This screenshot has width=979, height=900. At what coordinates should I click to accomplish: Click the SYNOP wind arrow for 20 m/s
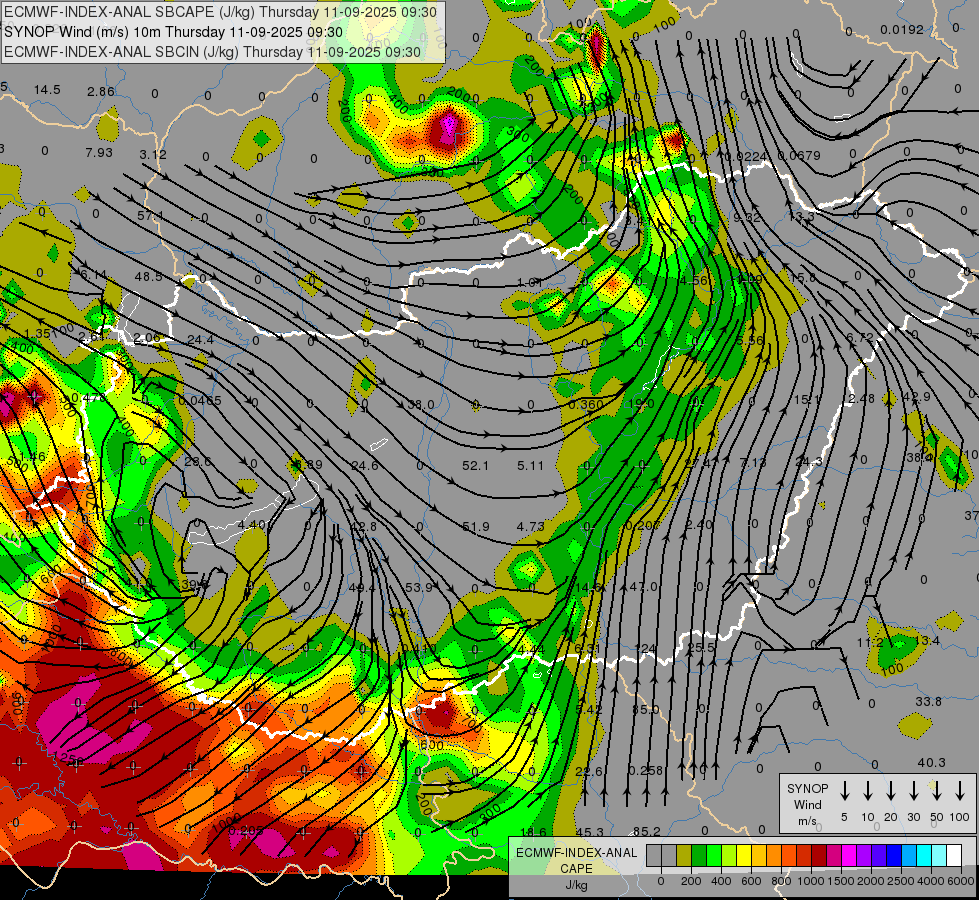[891, 791]
